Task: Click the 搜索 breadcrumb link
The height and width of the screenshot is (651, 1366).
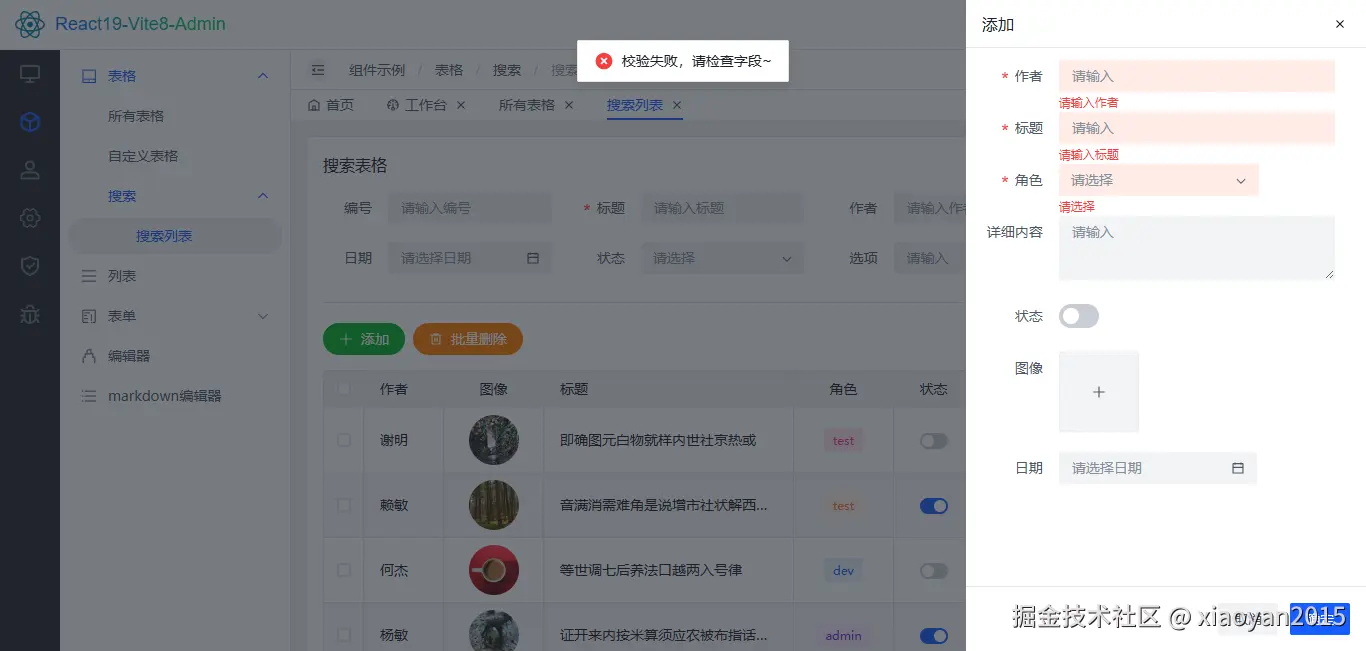Action: (x=507, y=70)
